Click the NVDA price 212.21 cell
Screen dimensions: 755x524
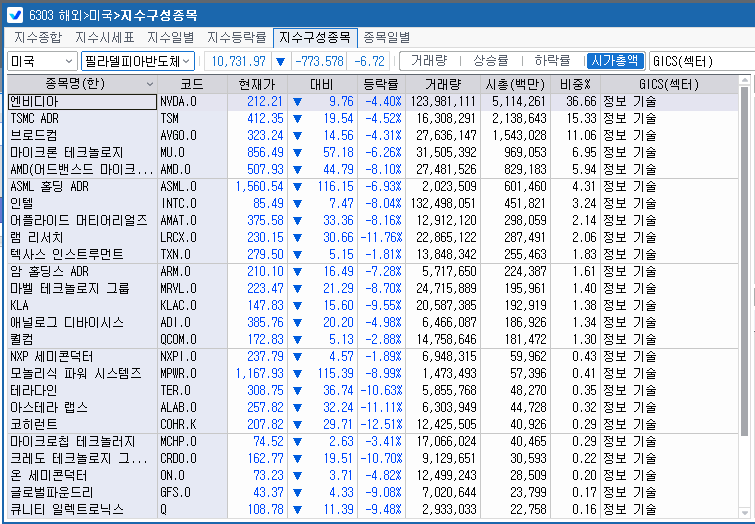(258, 102)
